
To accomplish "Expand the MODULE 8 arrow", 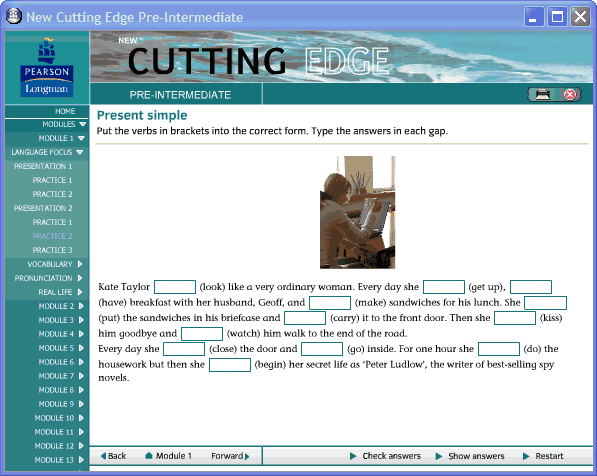I will 81,390.
